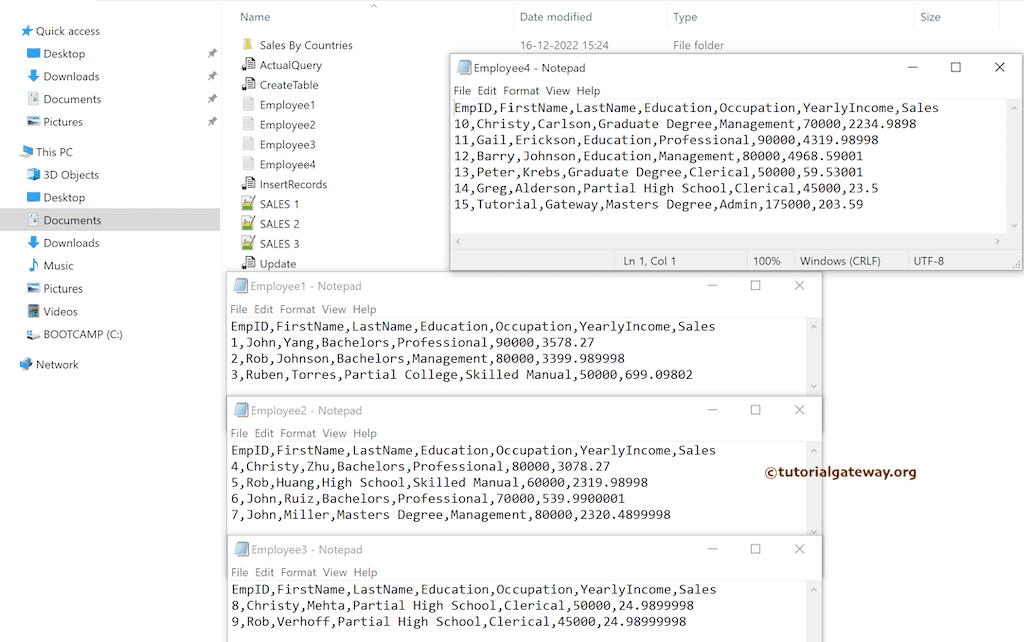Open File menu in Employee1 Notepad
The image size is (1024, 642).
(x=239, y=310)
